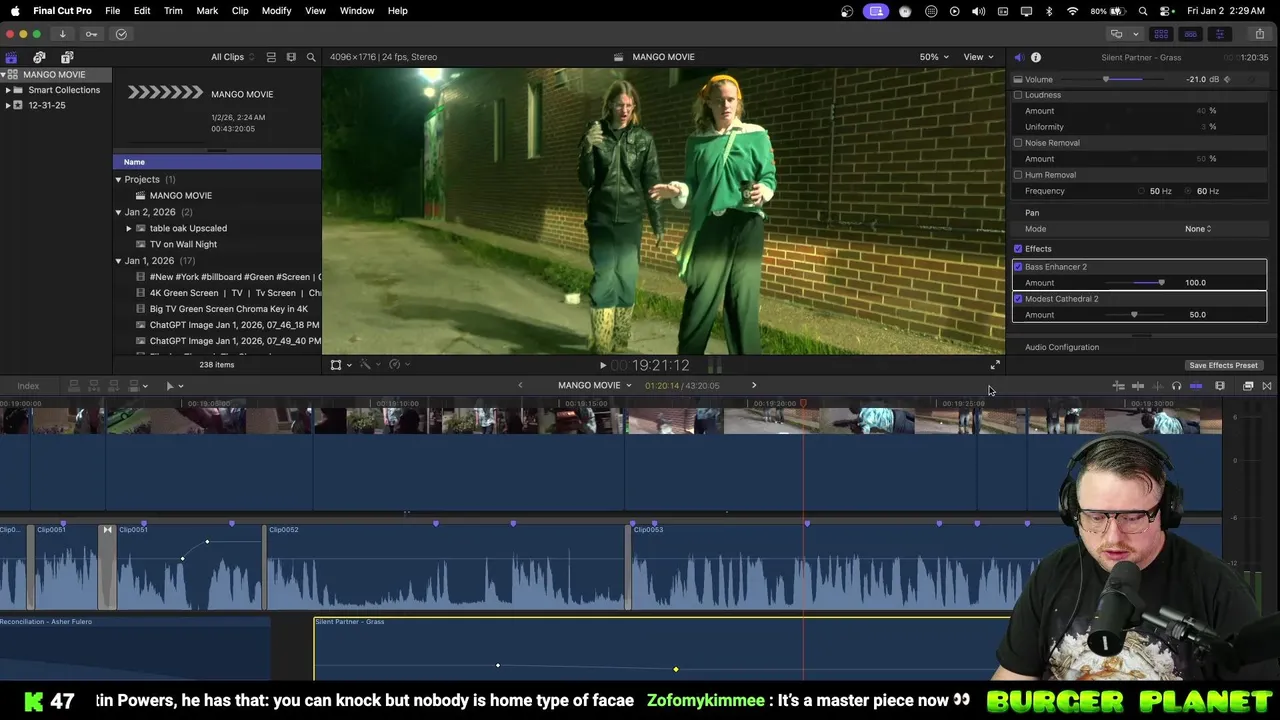1280x720 pixels.
Task: Enable the Loudness checkbox
Action: [x=1018, y=95]
